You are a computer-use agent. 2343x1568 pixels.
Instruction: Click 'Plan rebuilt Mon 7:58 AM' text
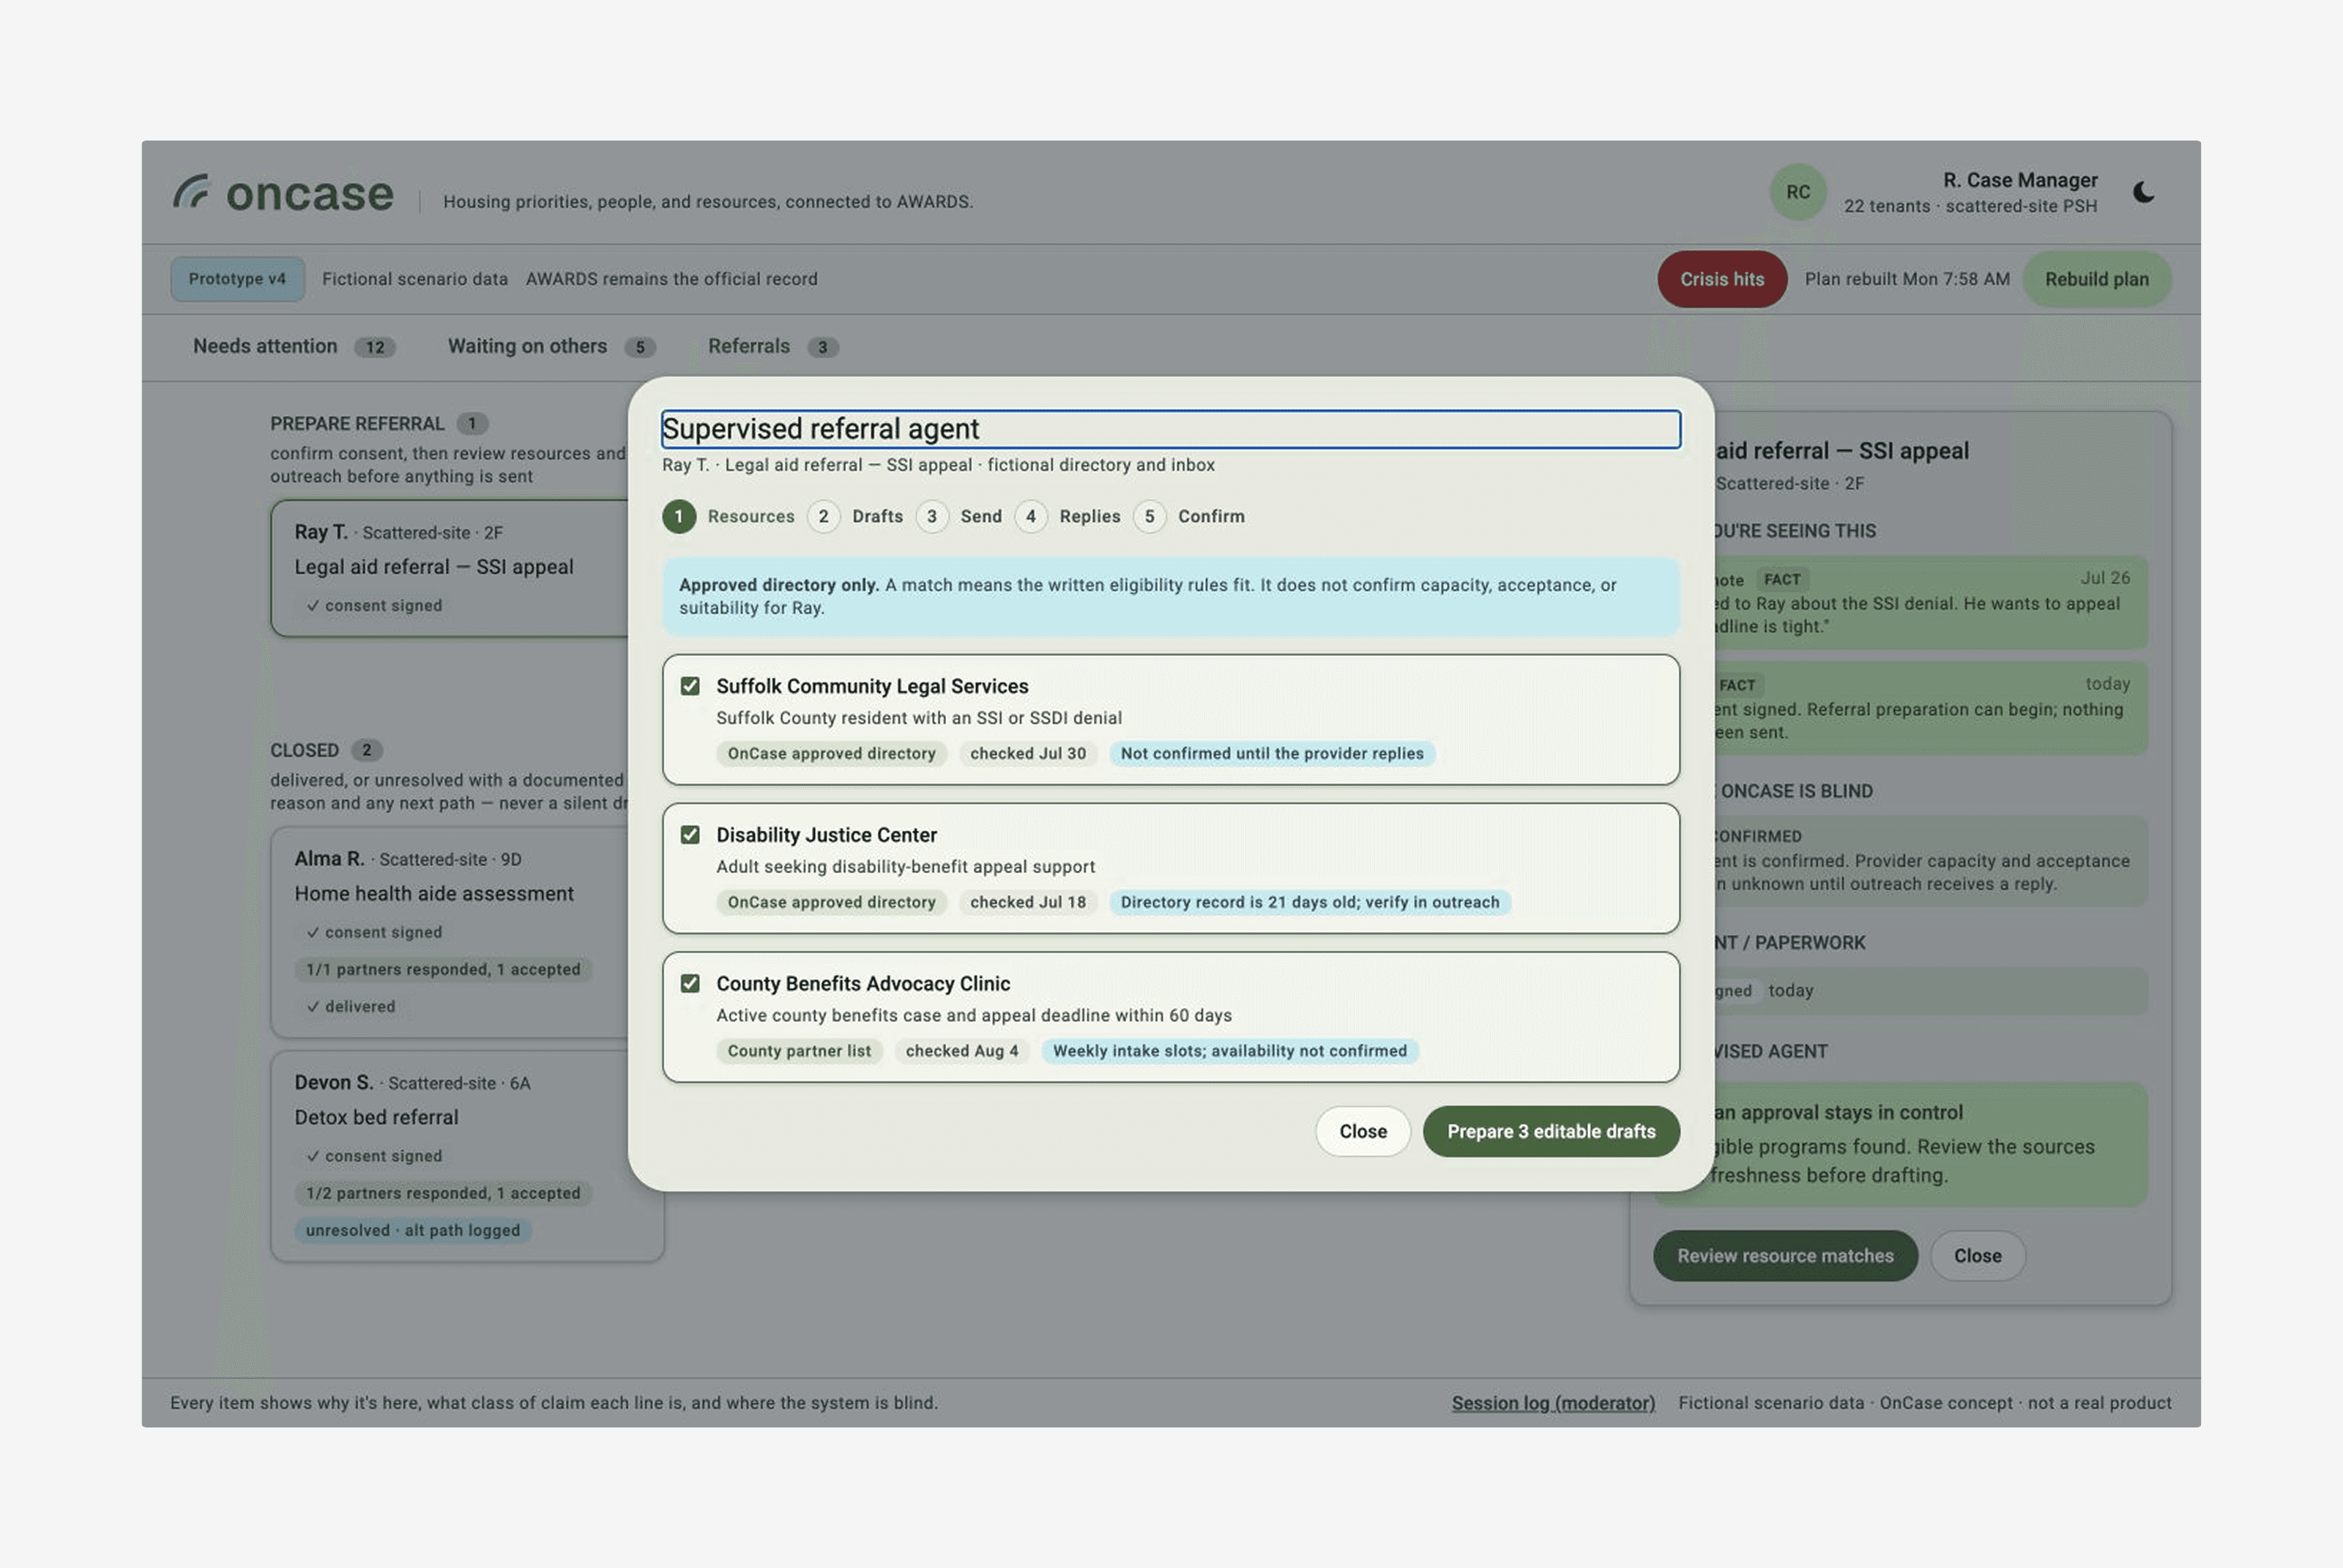[1907, 279]
